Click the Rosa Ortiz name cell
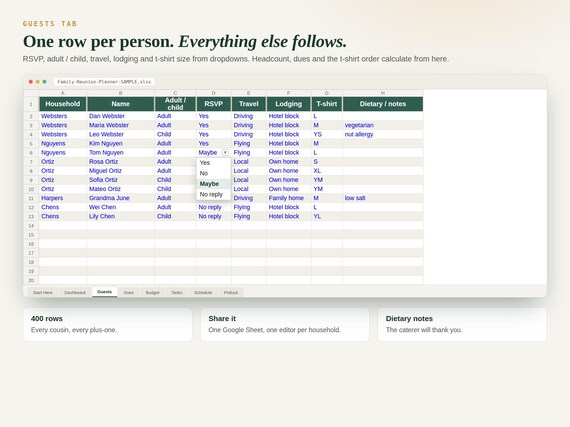 [121, 162]
